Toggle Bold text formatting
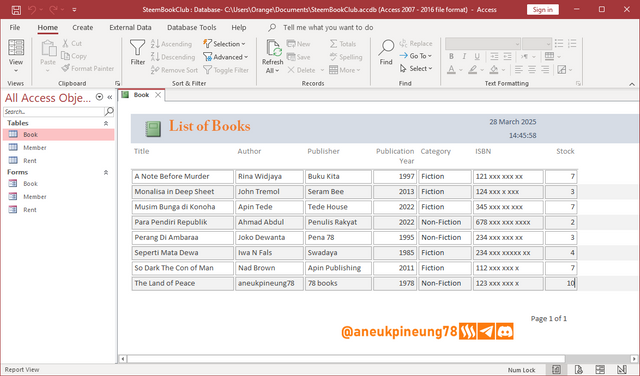Viewport: 640px width, 376px height. tap(451, 56)
